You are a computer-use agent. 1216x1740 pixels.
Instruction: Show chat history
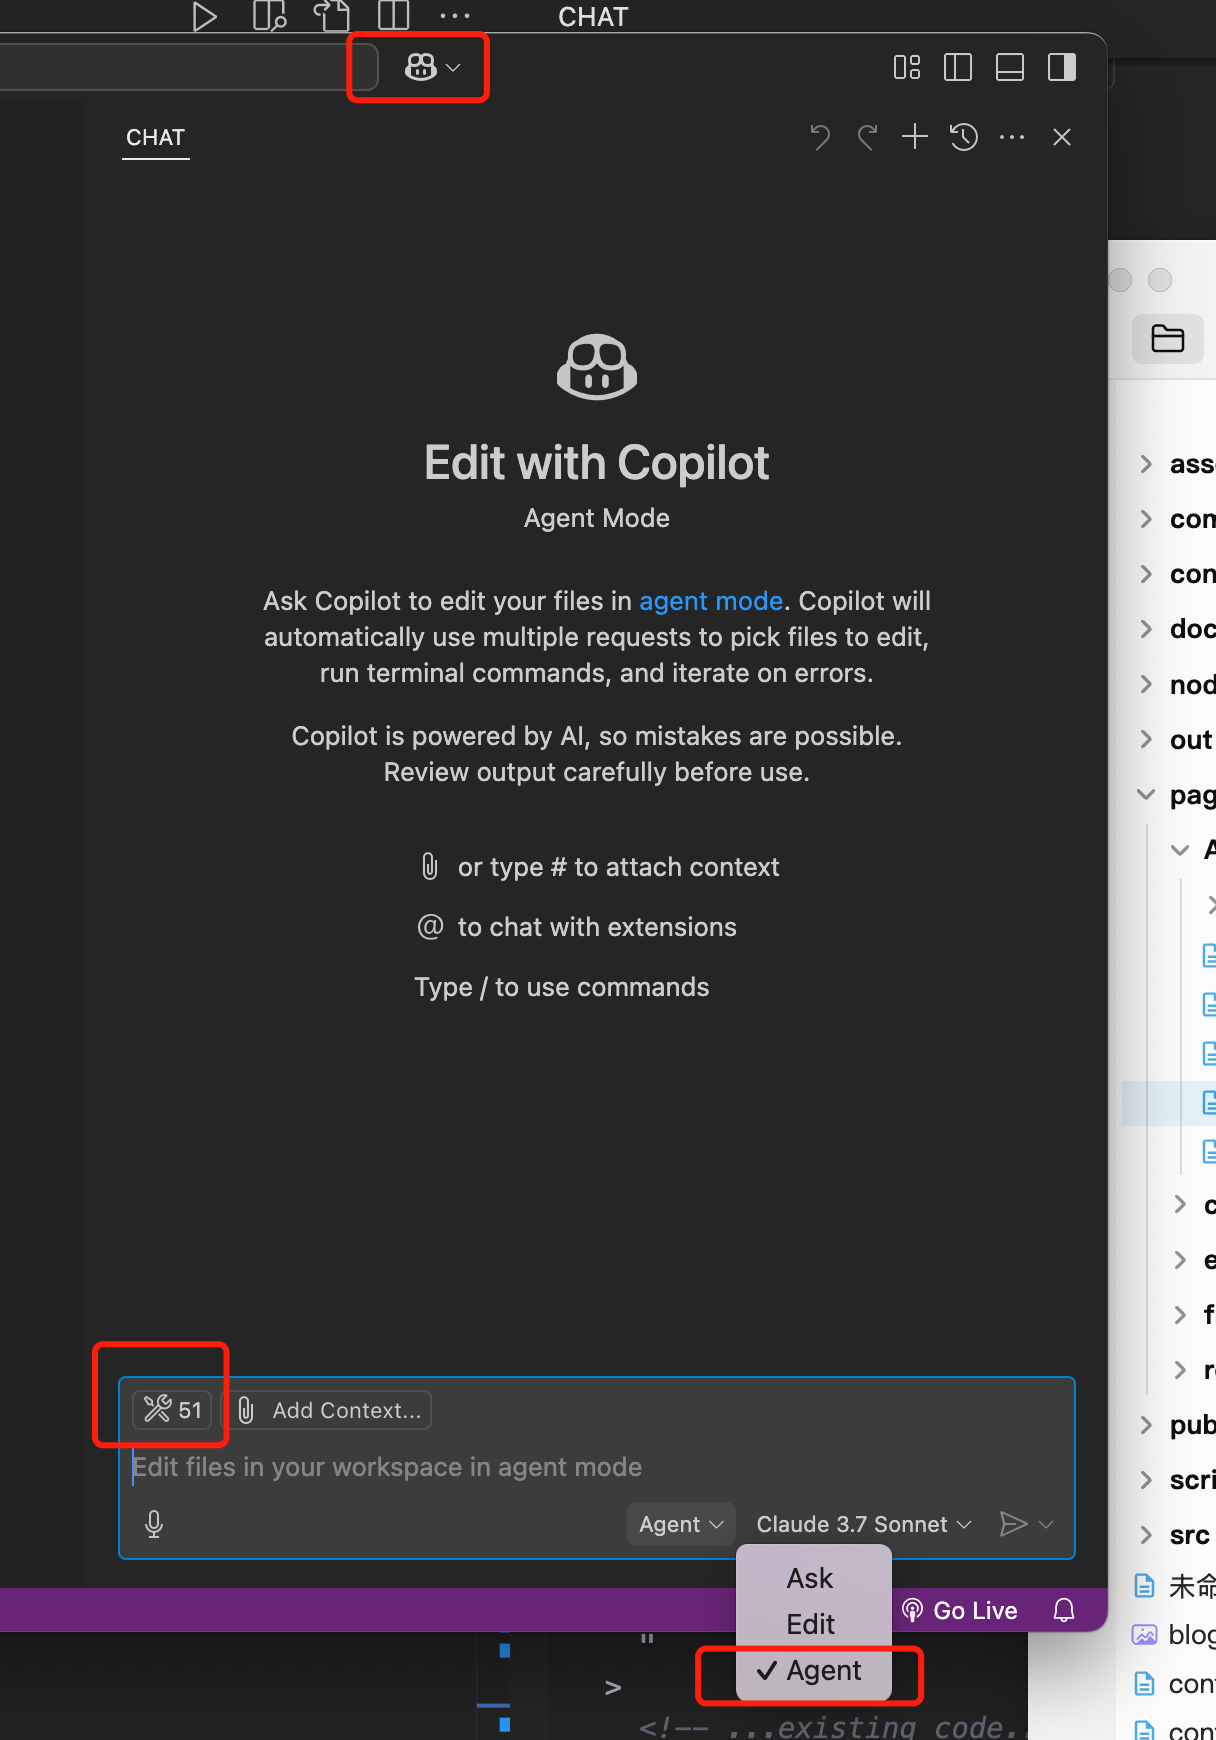coord(964,137)
